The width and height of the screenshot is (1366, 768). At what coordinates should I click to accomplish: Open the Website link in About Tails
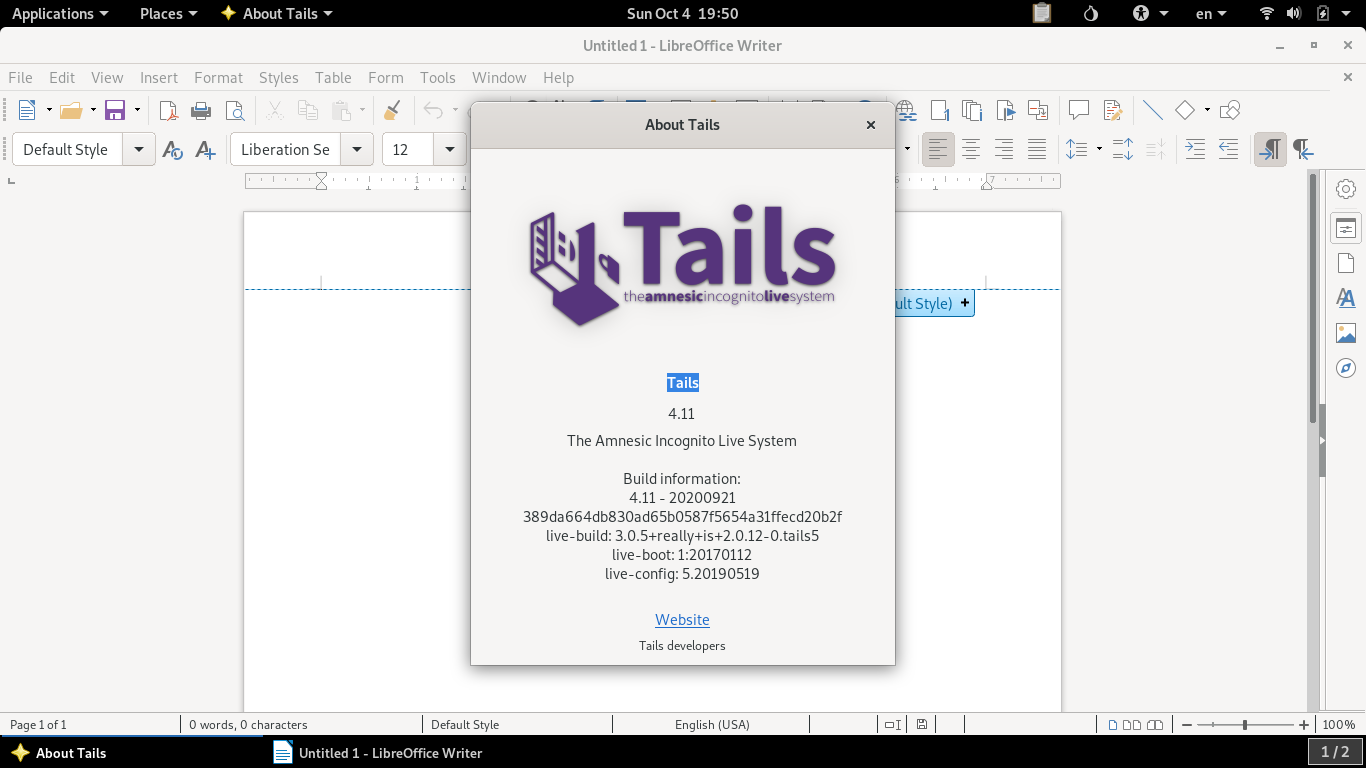[682, 620]
